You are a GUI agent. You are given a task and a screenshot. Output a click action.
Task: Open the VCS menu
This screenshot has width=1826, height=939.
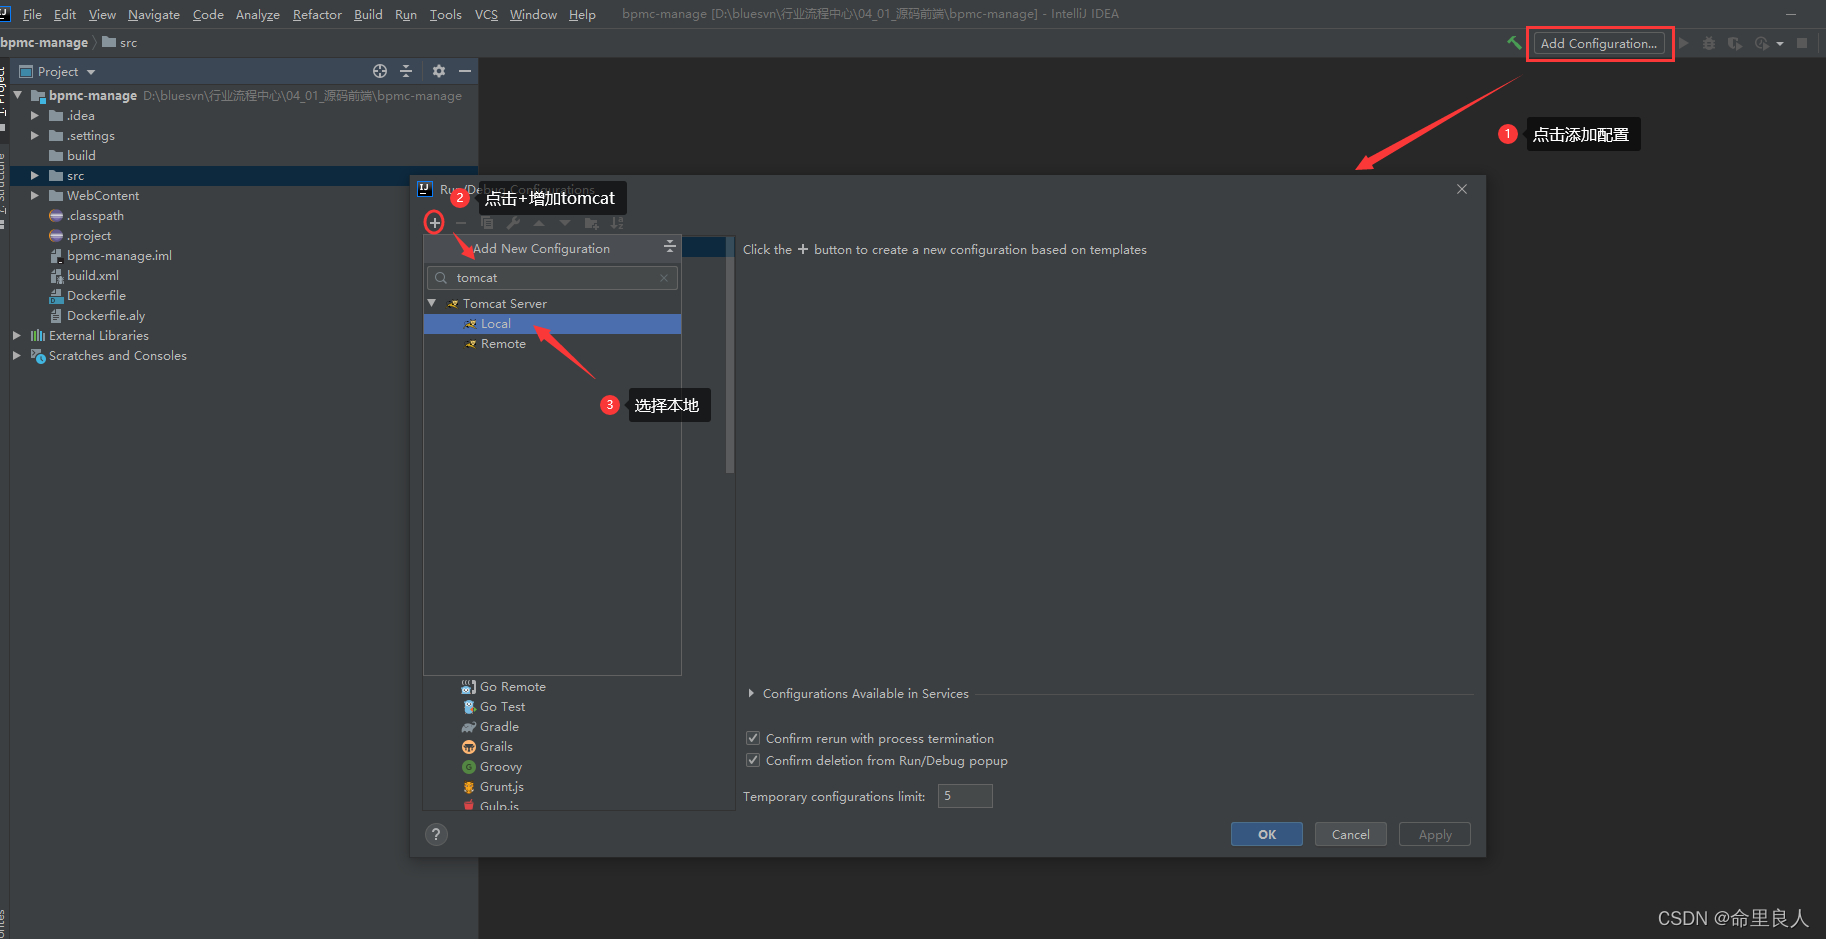(486, 14)
